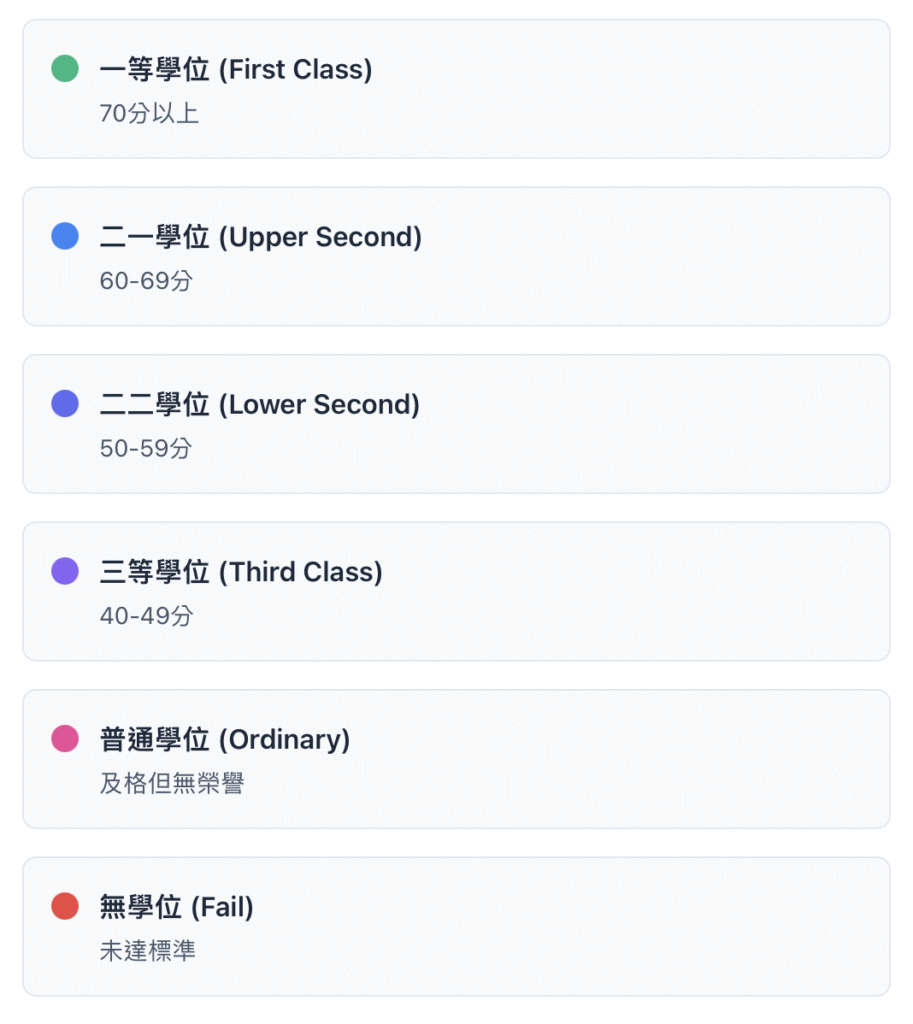
Task: Click the indigo dot beside Lower Second
Action: click(x=65, y=404)
